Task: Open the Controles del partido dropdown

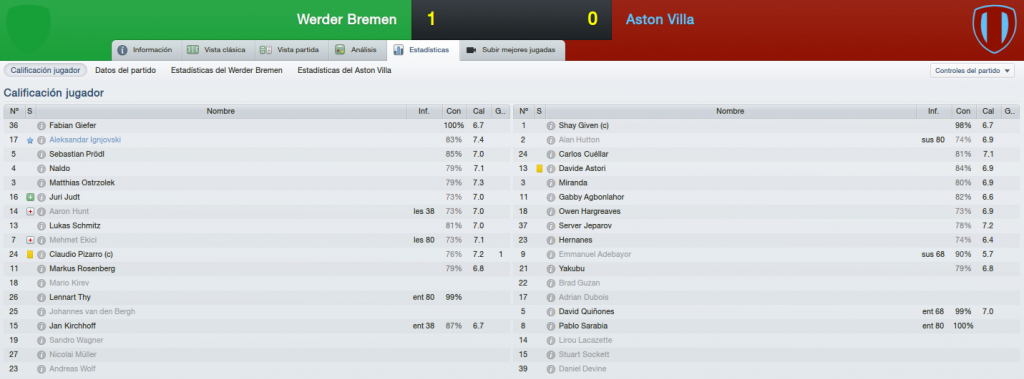Action: pos(972,71)
